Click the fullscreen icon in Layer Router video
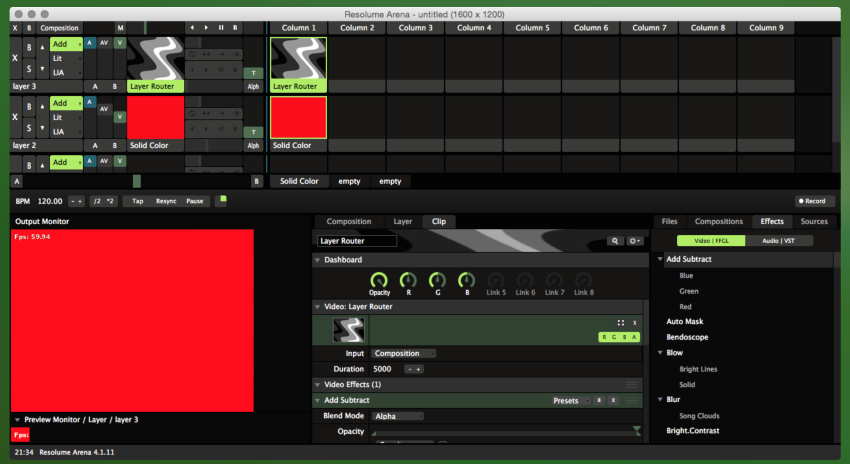 (x=620, y=322)
